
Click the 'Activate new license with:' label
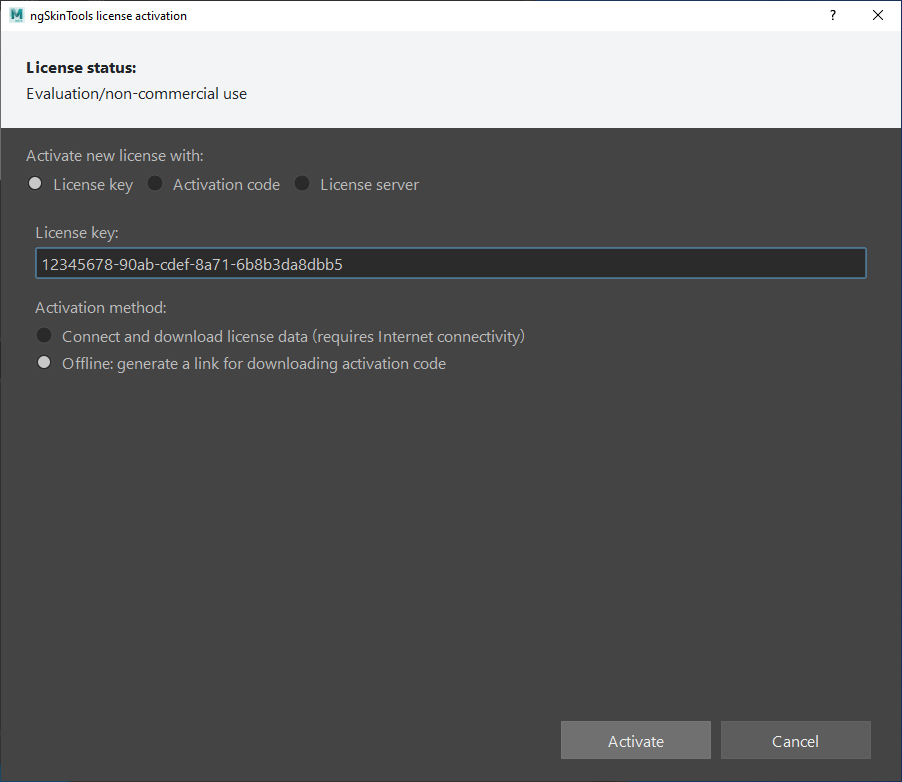pyautogui.click(x=114, y=156)
